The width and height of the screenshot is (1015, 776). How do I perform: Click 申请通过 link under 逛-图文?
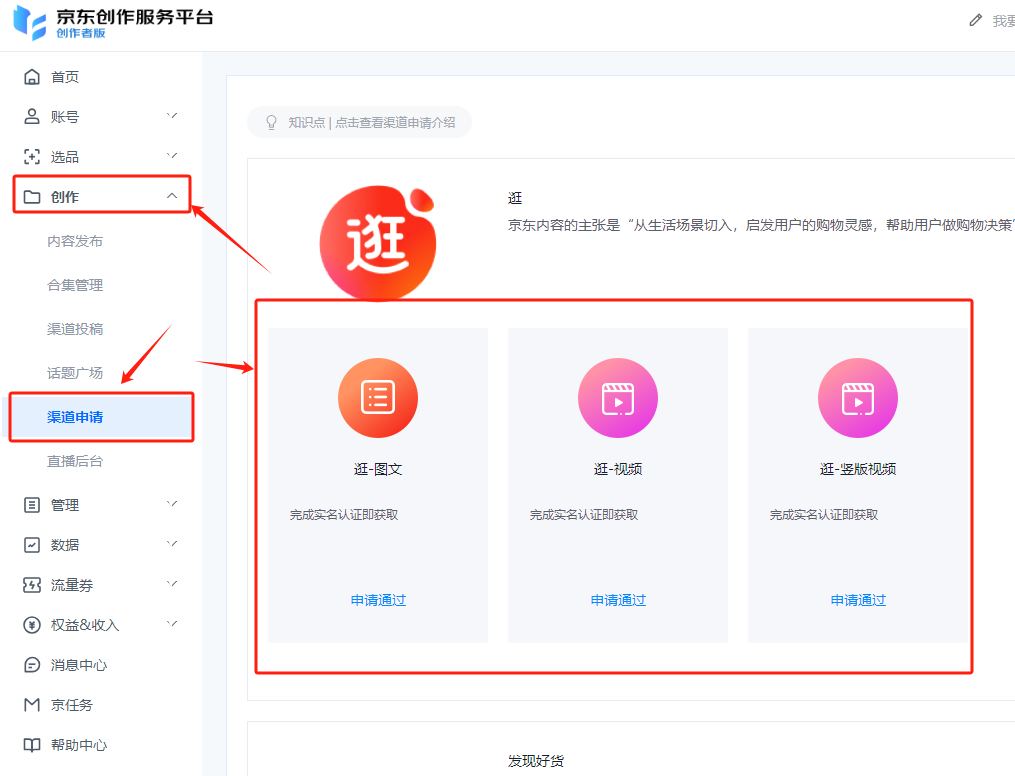click(378, 600)
